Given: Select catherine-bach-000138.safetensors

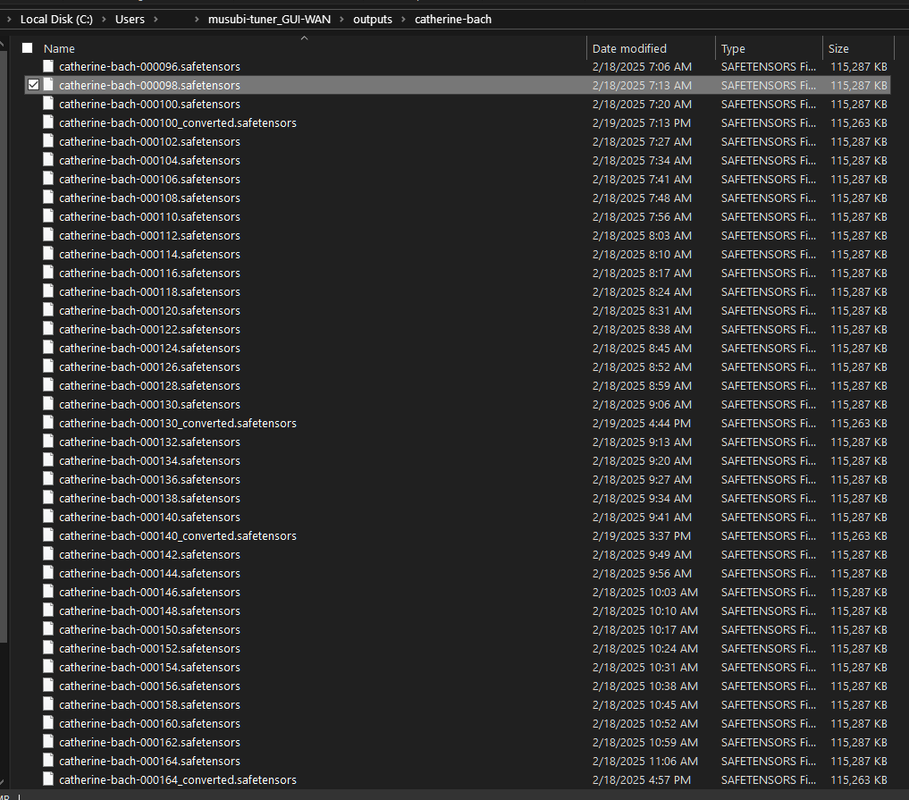Looking at the screenshot, I should pos(149,498).
